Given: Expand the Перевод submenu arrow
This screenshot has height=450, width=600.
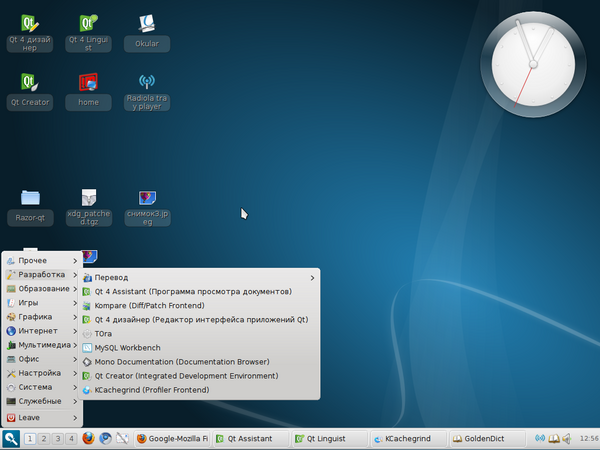Looking at the screenshot, I should [312, 278].
